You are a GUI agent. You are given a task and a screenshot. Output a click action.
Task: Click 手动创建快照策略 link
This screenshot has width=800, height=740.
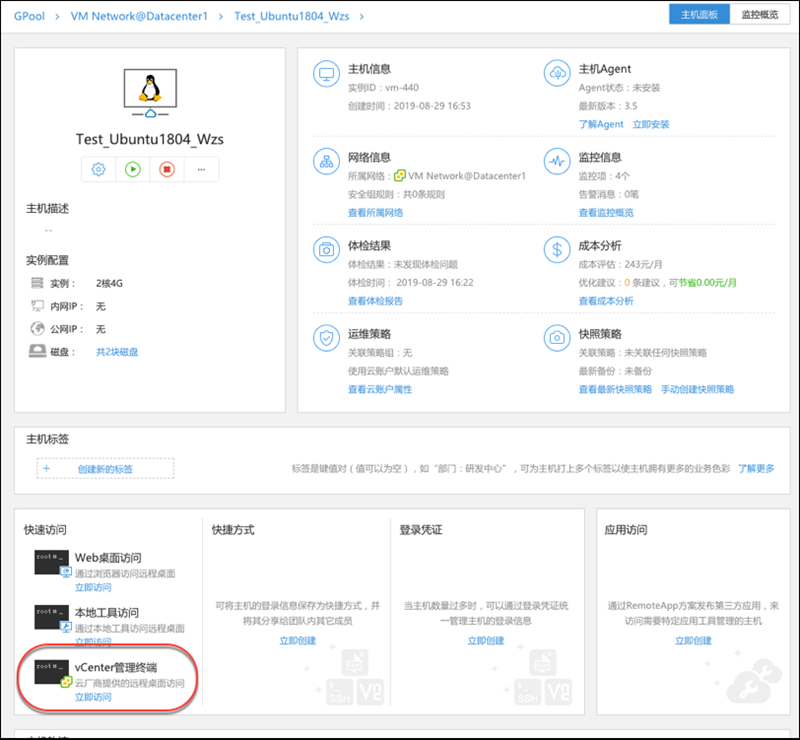tap(697, 389)
